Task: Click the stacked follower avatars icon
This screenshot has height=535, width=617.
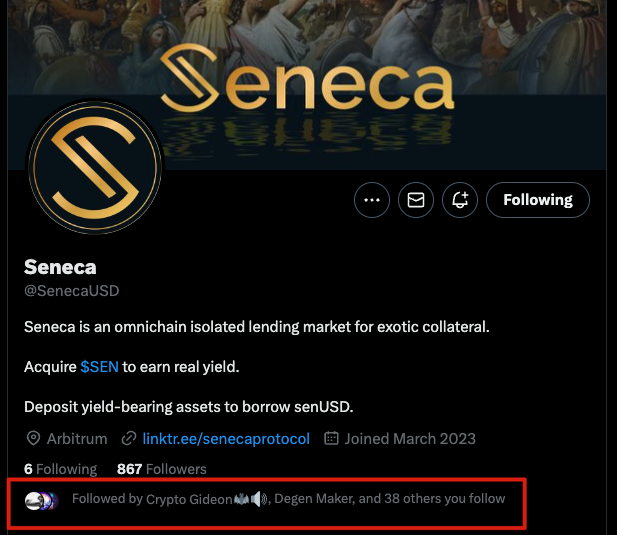Action: (x=41, y=499)
